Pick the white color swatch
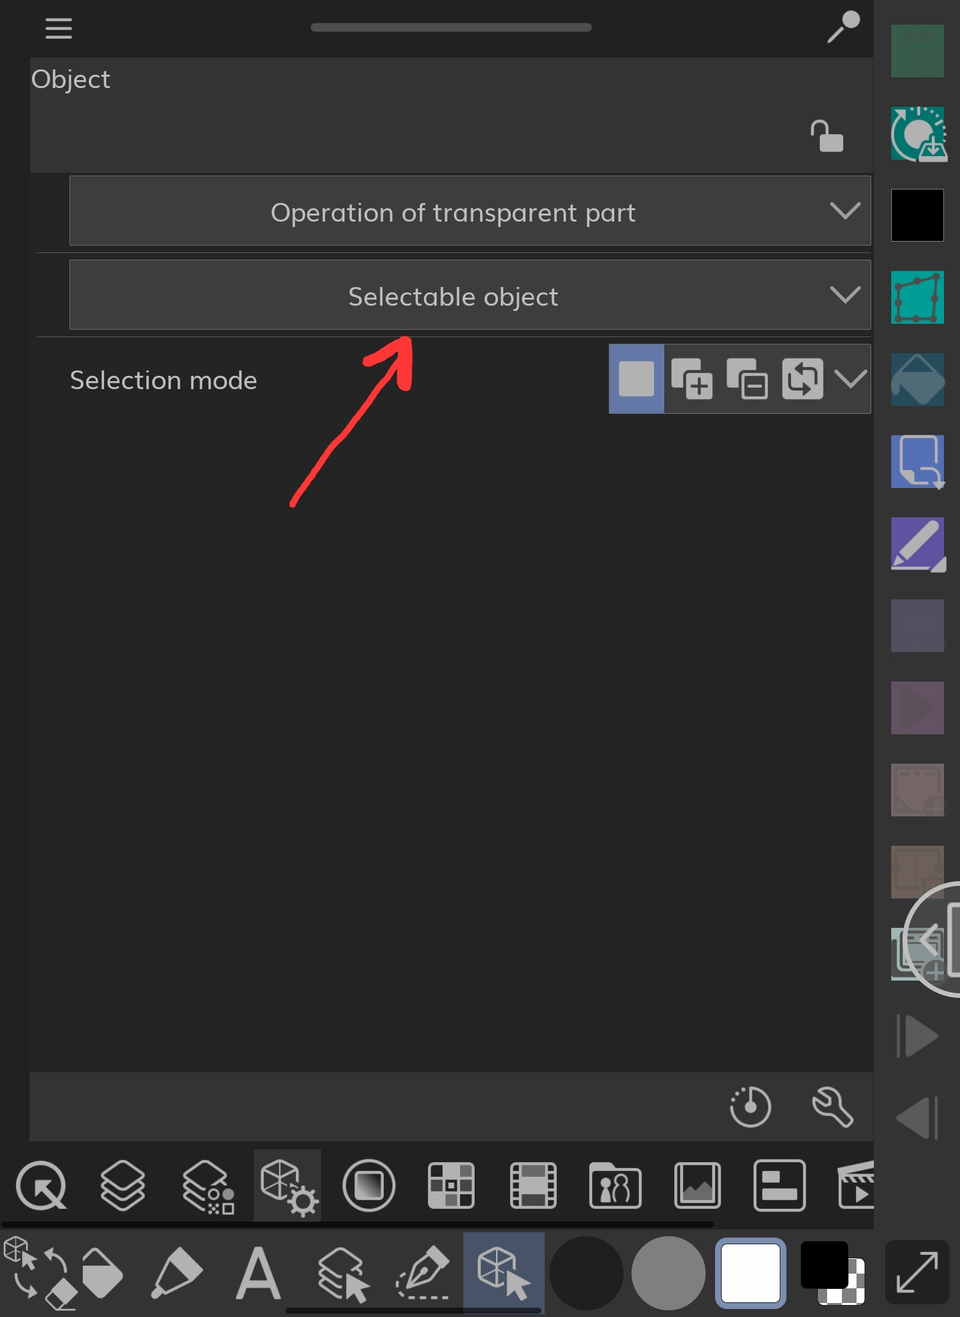The width and height of the screenshot is (960, 1317). click(x=750, y=1273)
